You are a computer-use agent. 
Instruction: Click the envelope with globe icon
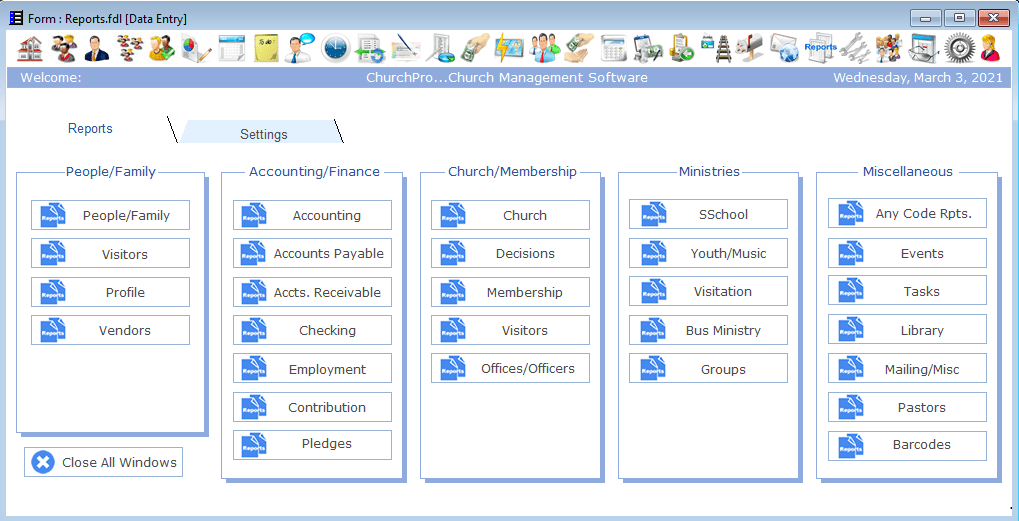pyautogui.click(x=784, y=48)
